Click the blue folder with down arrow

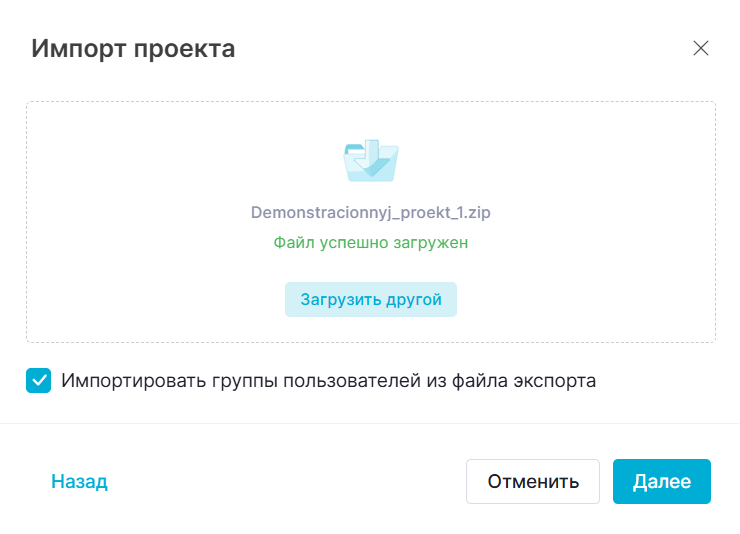pos(371,161)
